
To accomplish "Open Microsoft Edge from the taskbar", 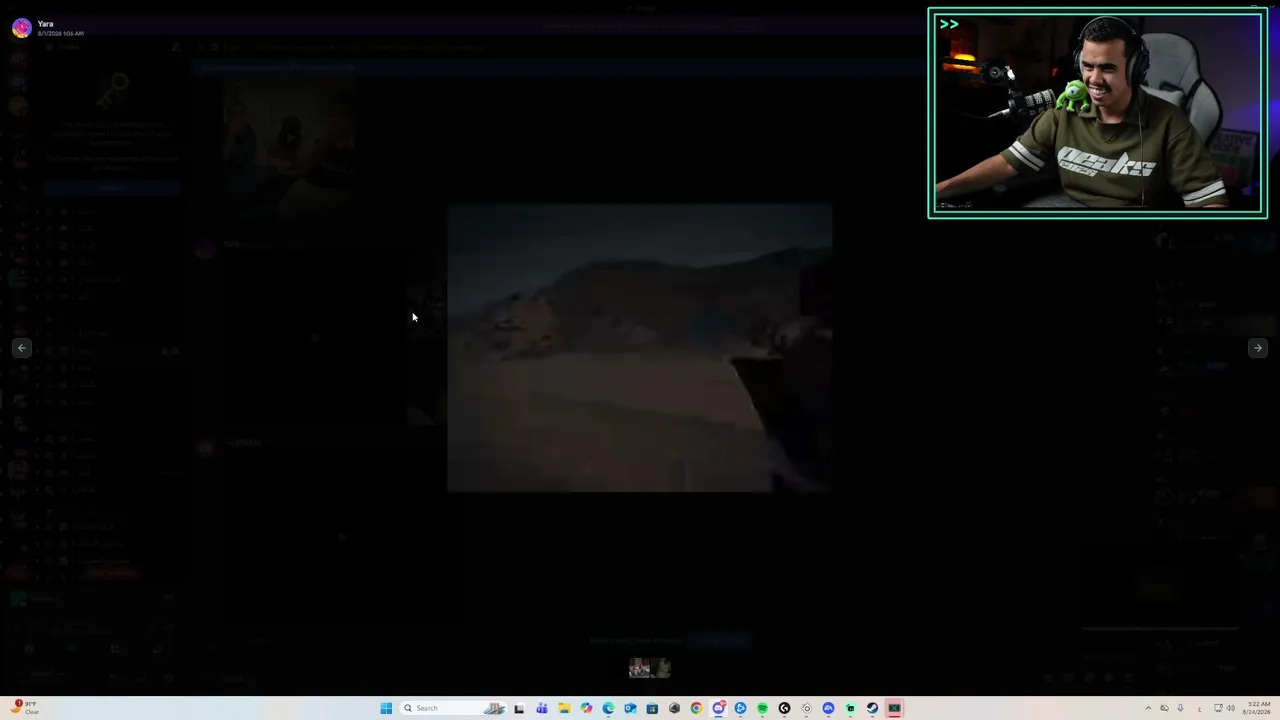I will click(x=608, y=709).
